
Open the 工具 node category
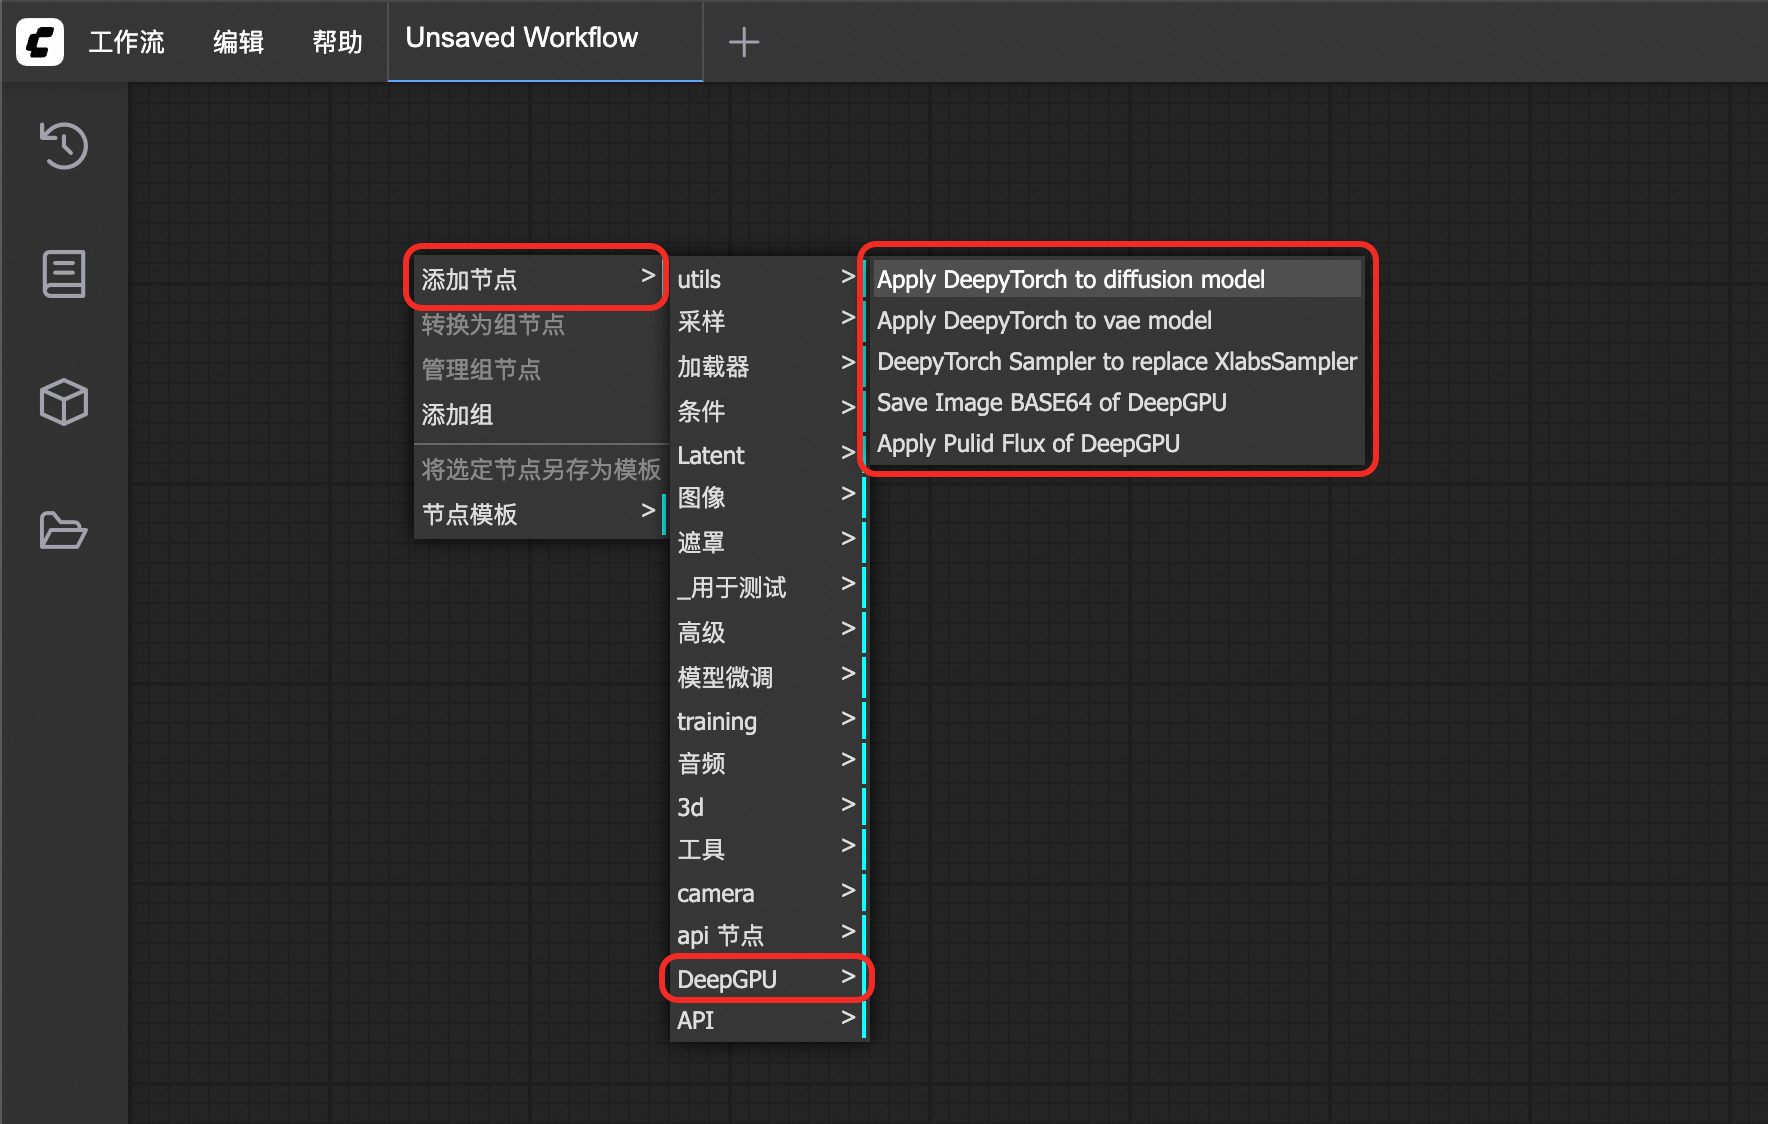(x=766, y=849)
